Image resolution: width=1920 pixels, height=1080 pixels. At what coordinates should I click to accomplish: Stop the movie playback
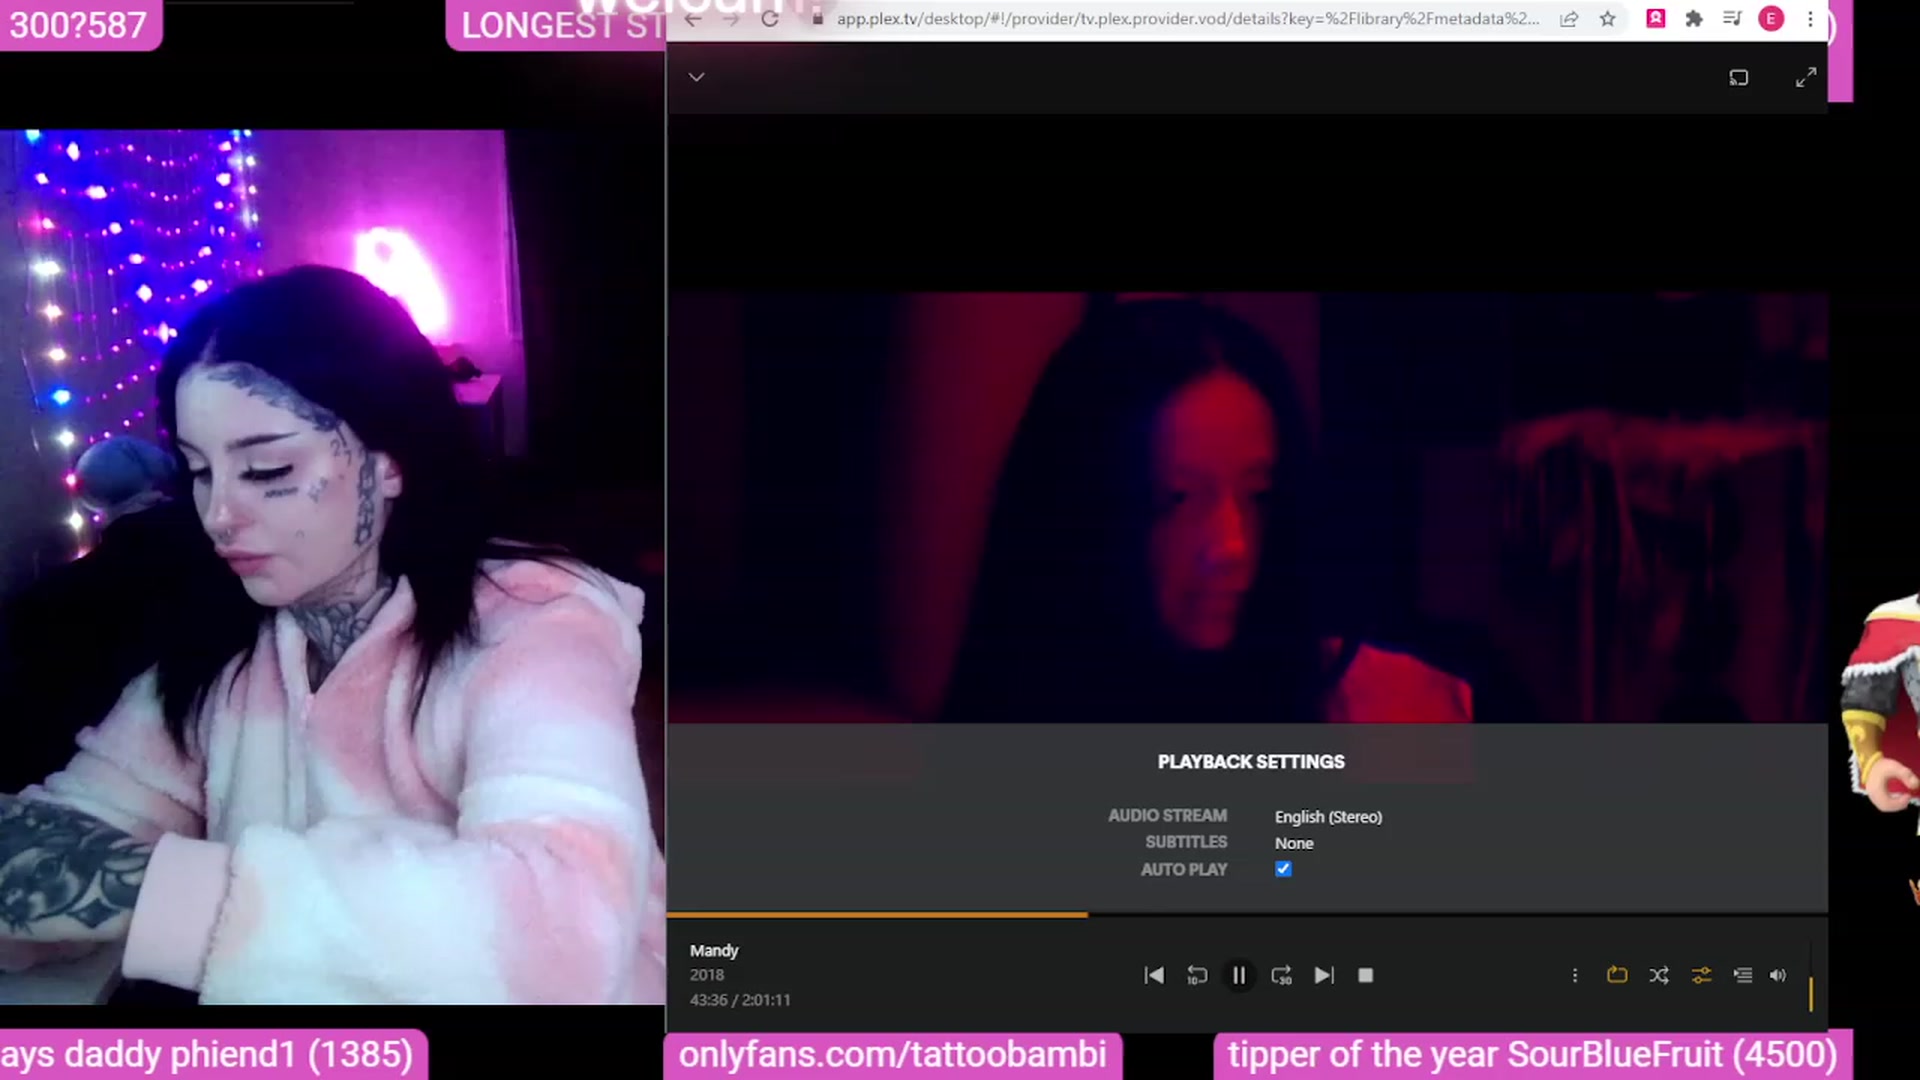click(1366, 975)
